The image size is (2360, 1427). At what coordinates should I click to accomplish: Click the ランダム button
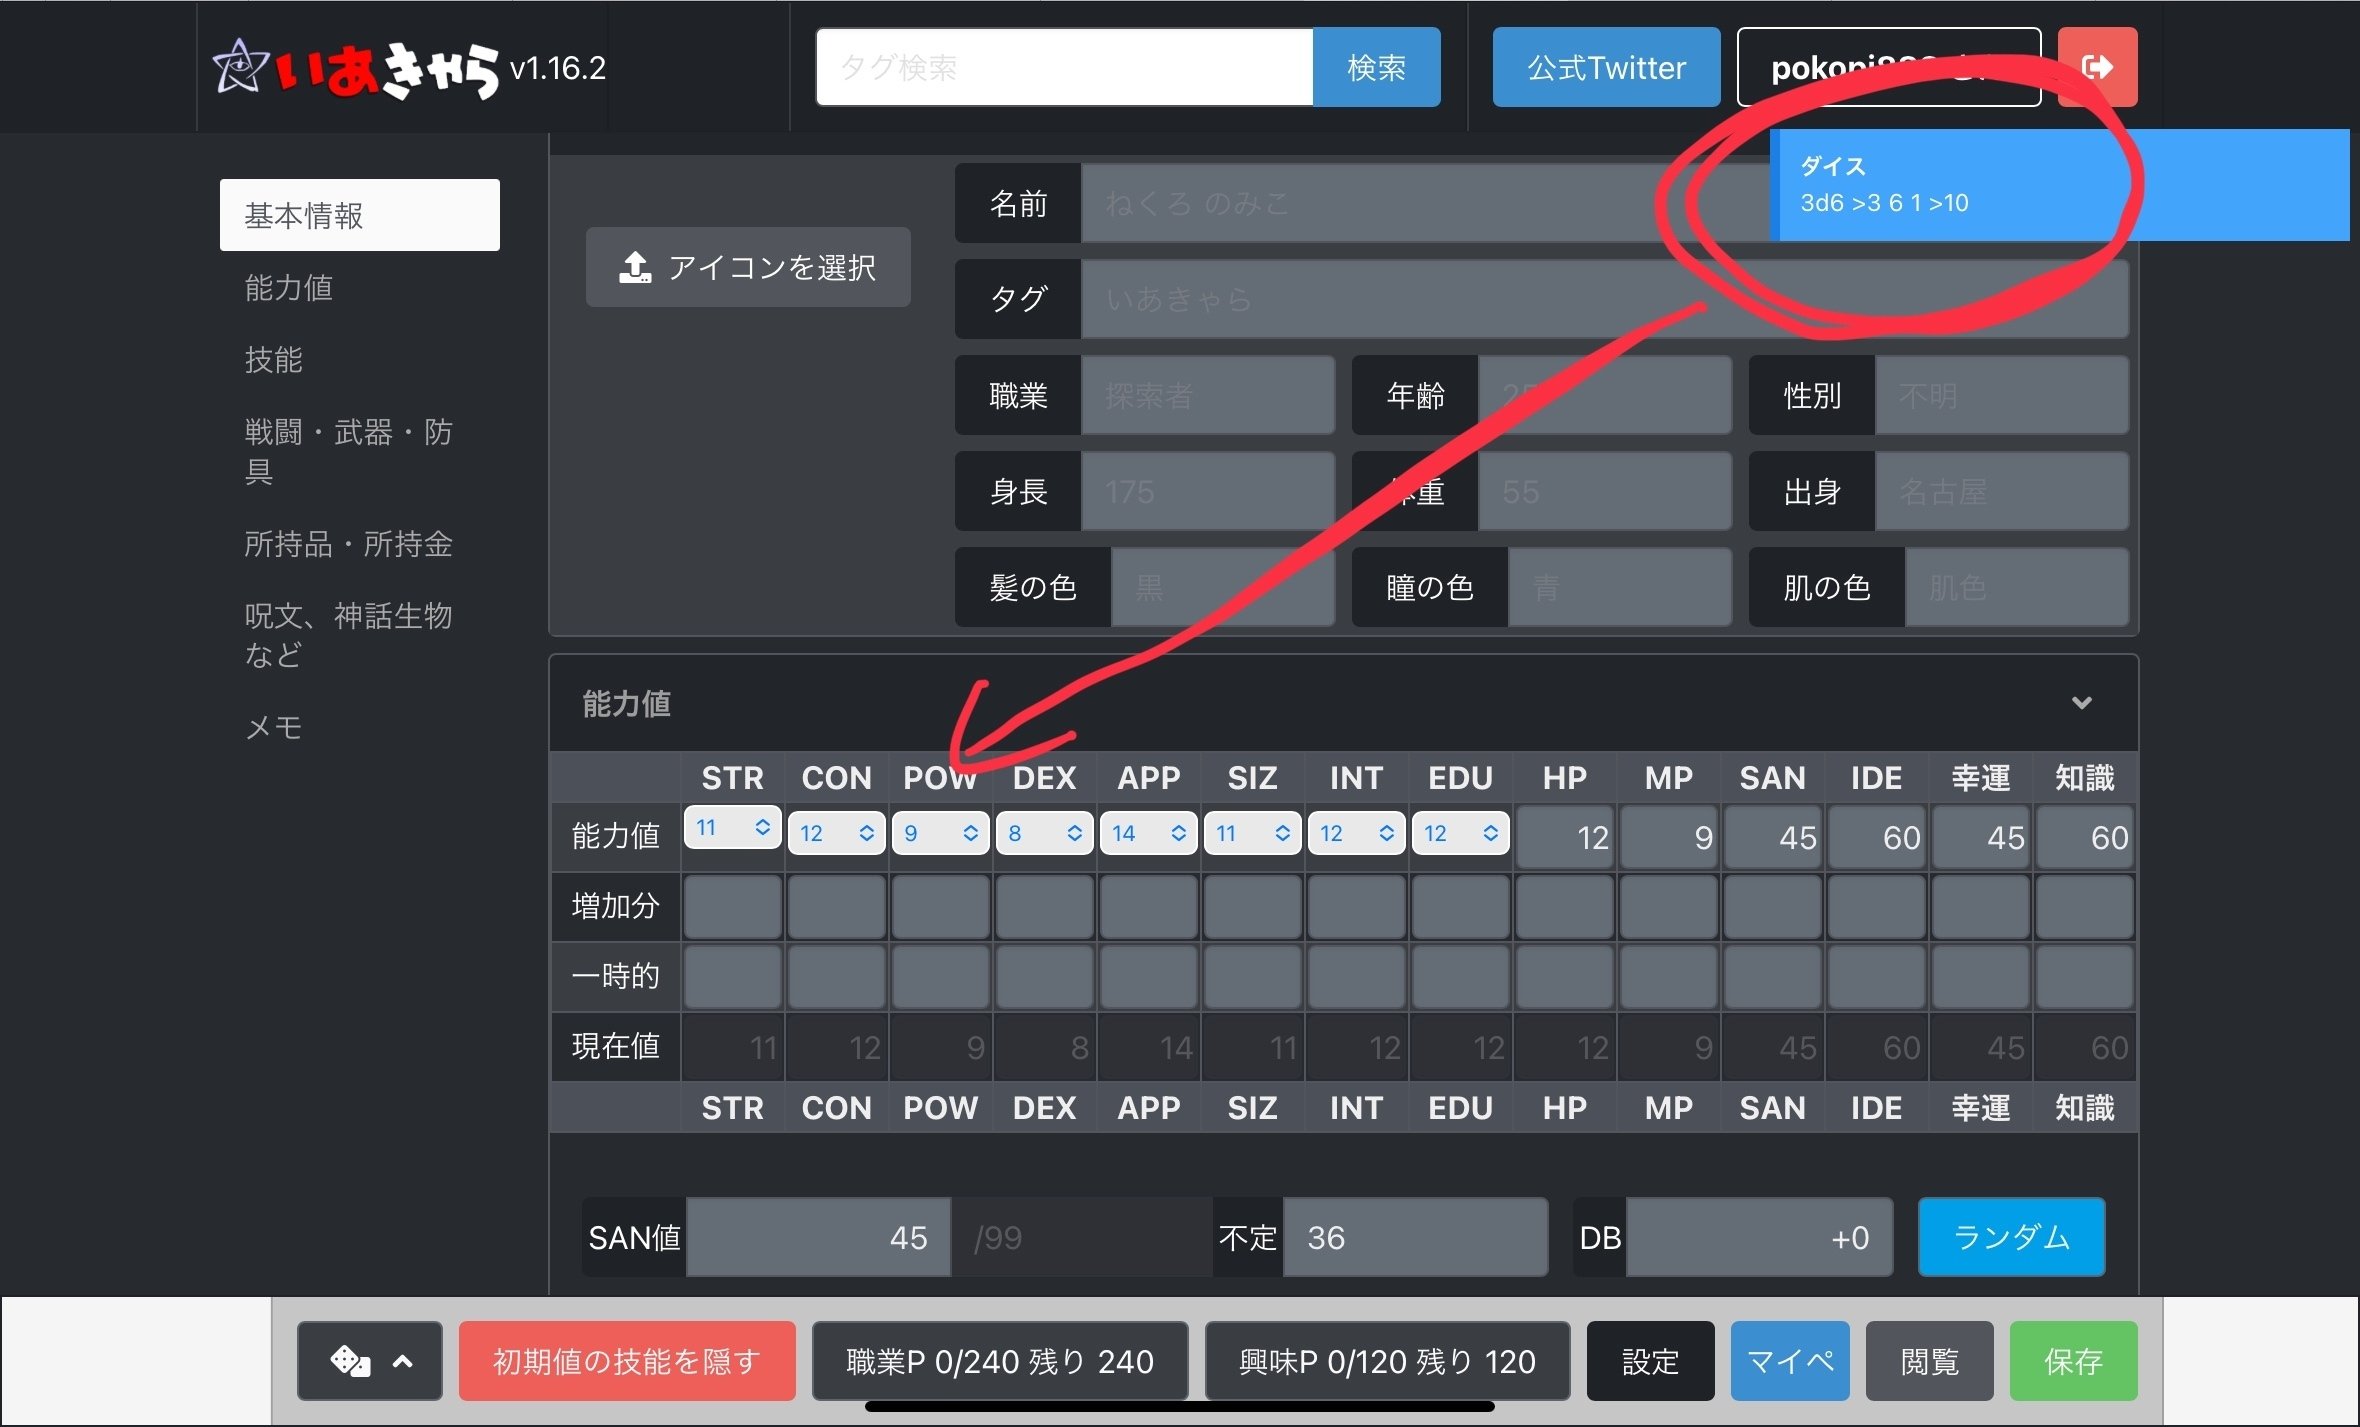pos(2011,1237)
